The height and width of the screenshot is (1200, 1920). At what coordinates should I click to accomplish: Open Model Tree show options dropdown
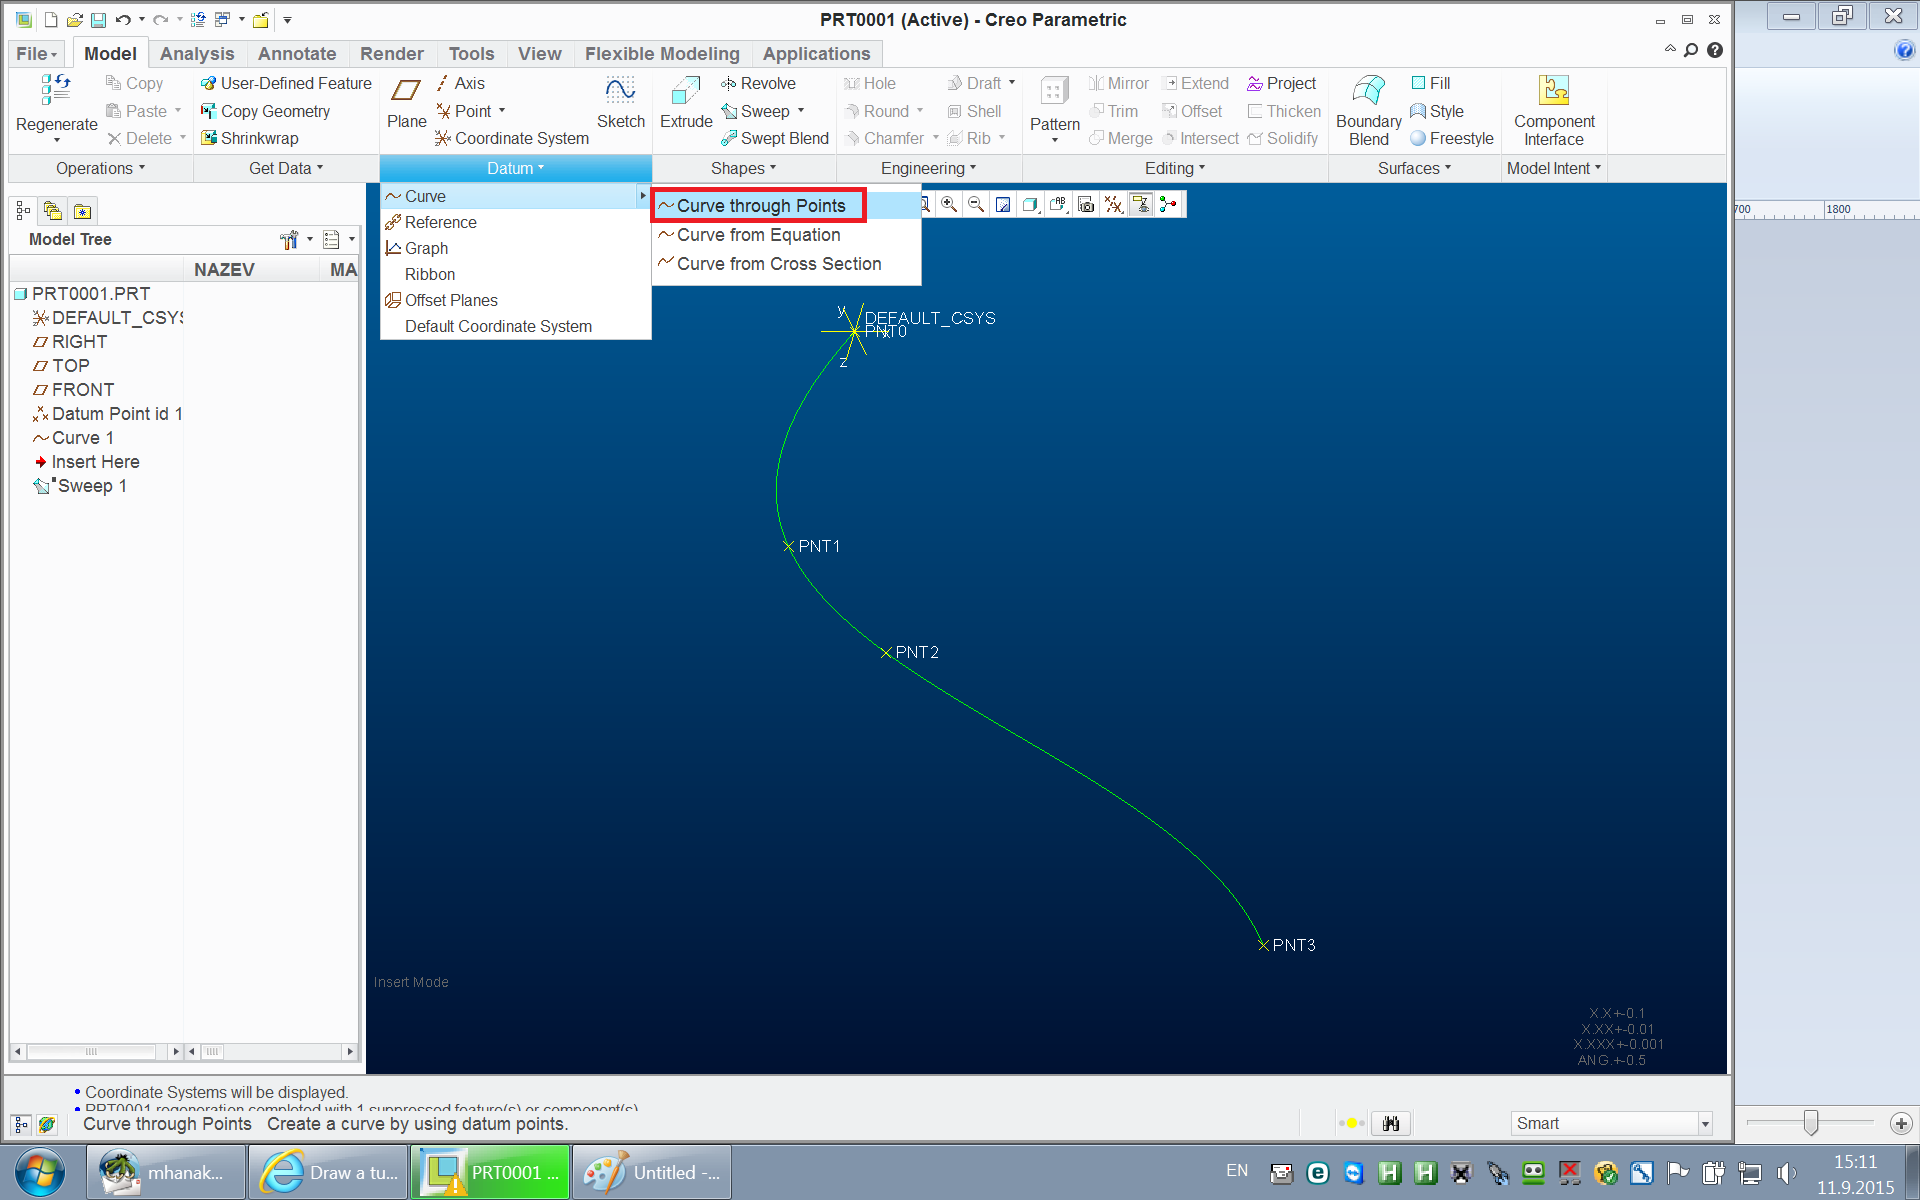(x=339, y=239)
